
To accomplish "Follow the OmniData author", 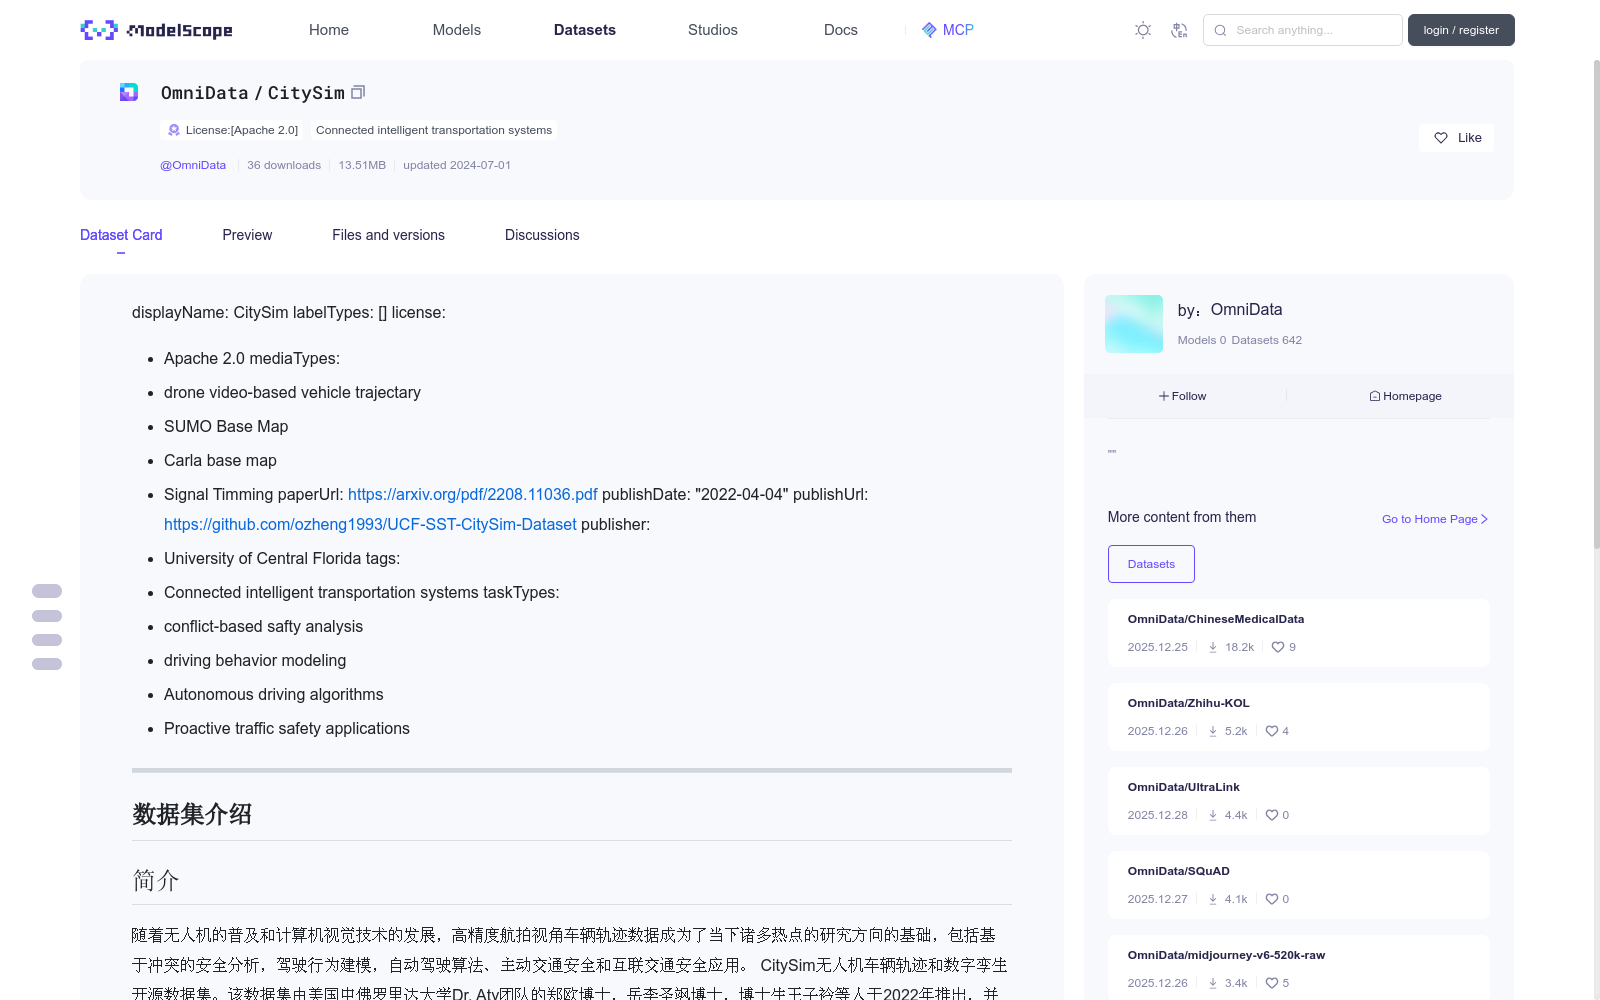I will click(1183, 396).
